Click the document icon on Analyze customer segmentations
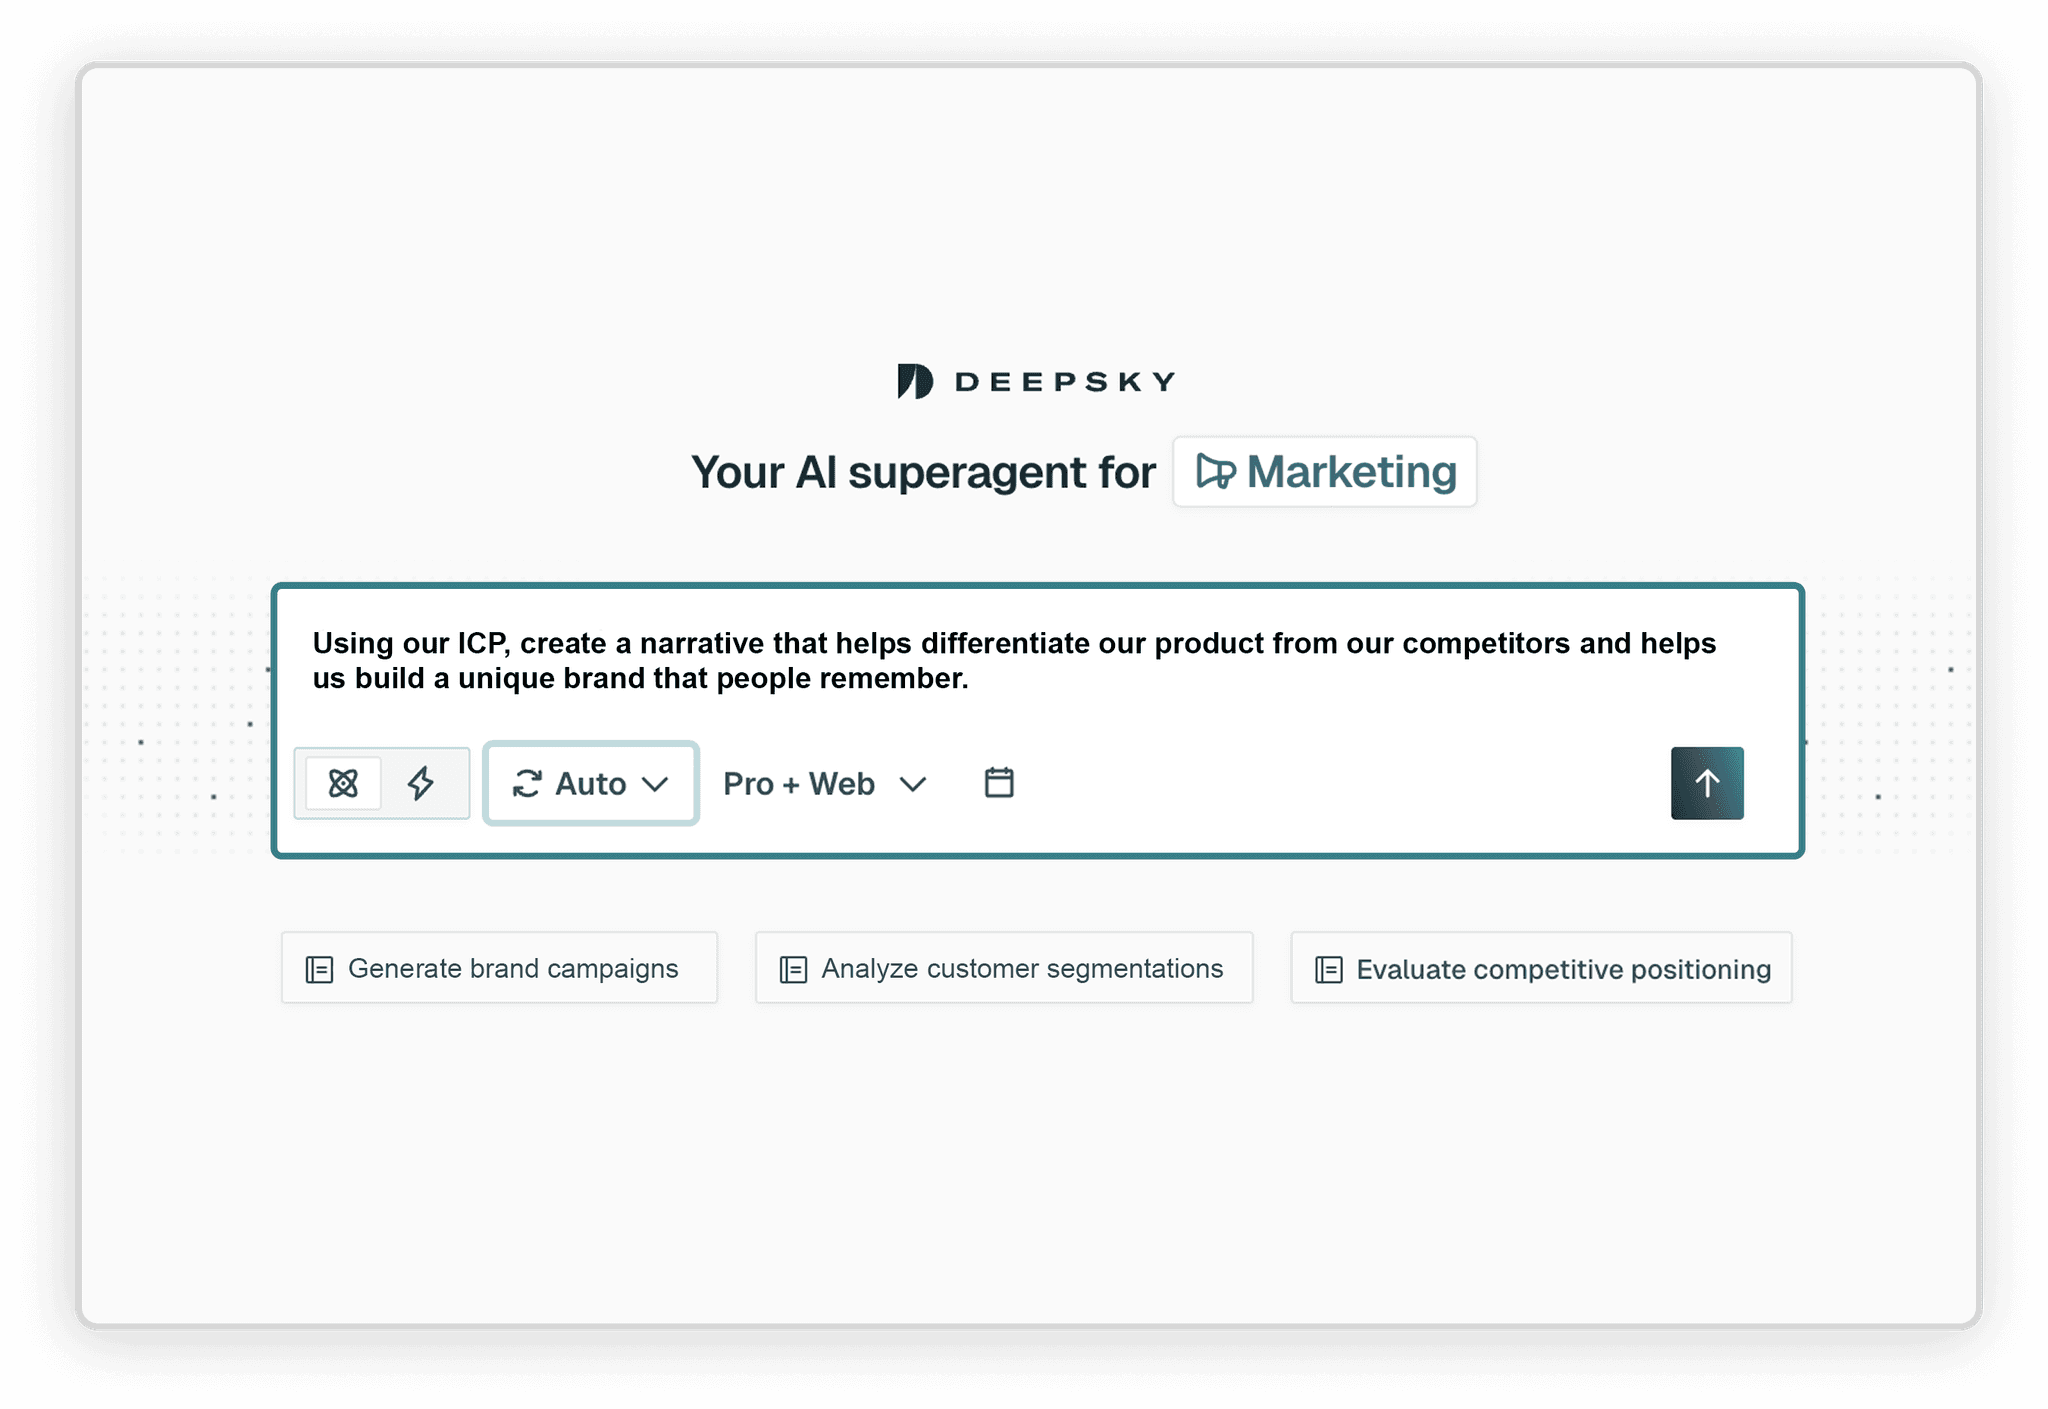Viewport: 2048px width, 1409px height. pos(793,969)
